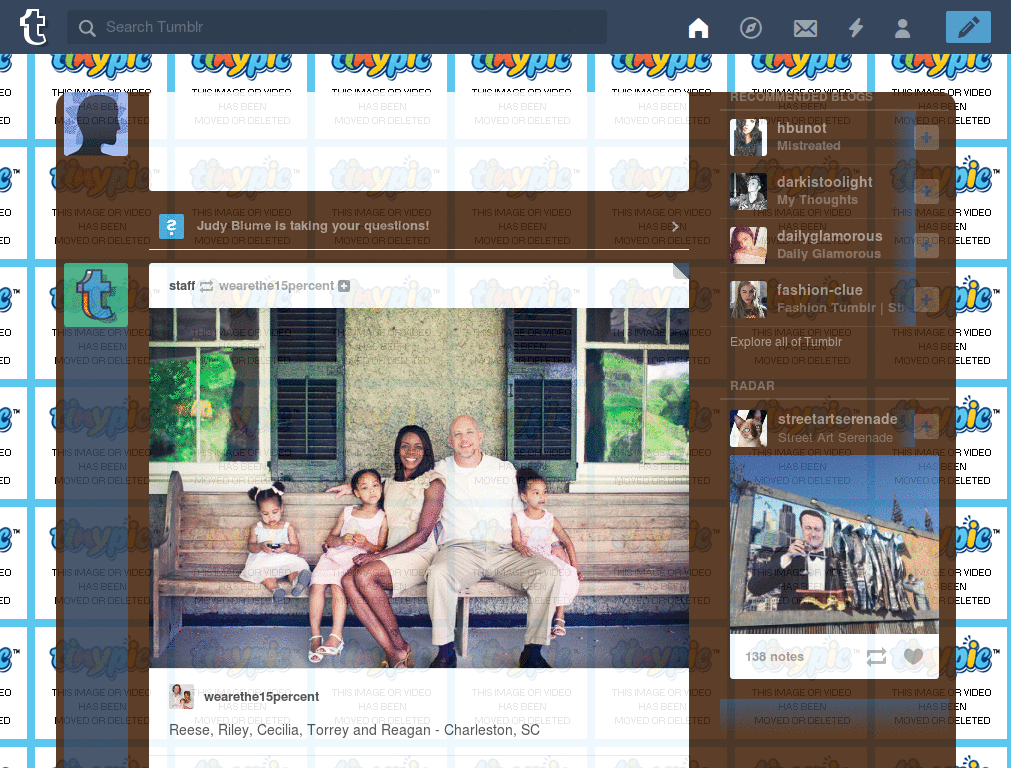
Task: Focus the Search Tumblr field
Action: [336, 27]
